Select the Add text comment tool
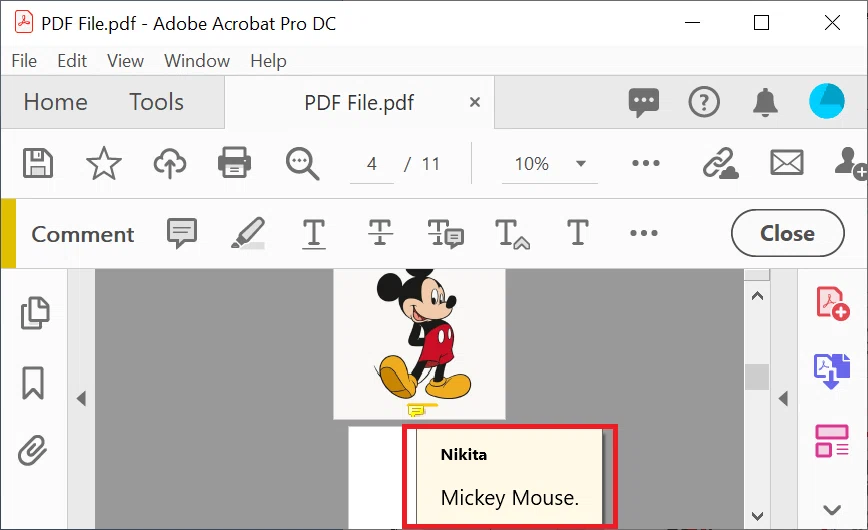Viewport: 868px width, 530px height. [577, 233]
